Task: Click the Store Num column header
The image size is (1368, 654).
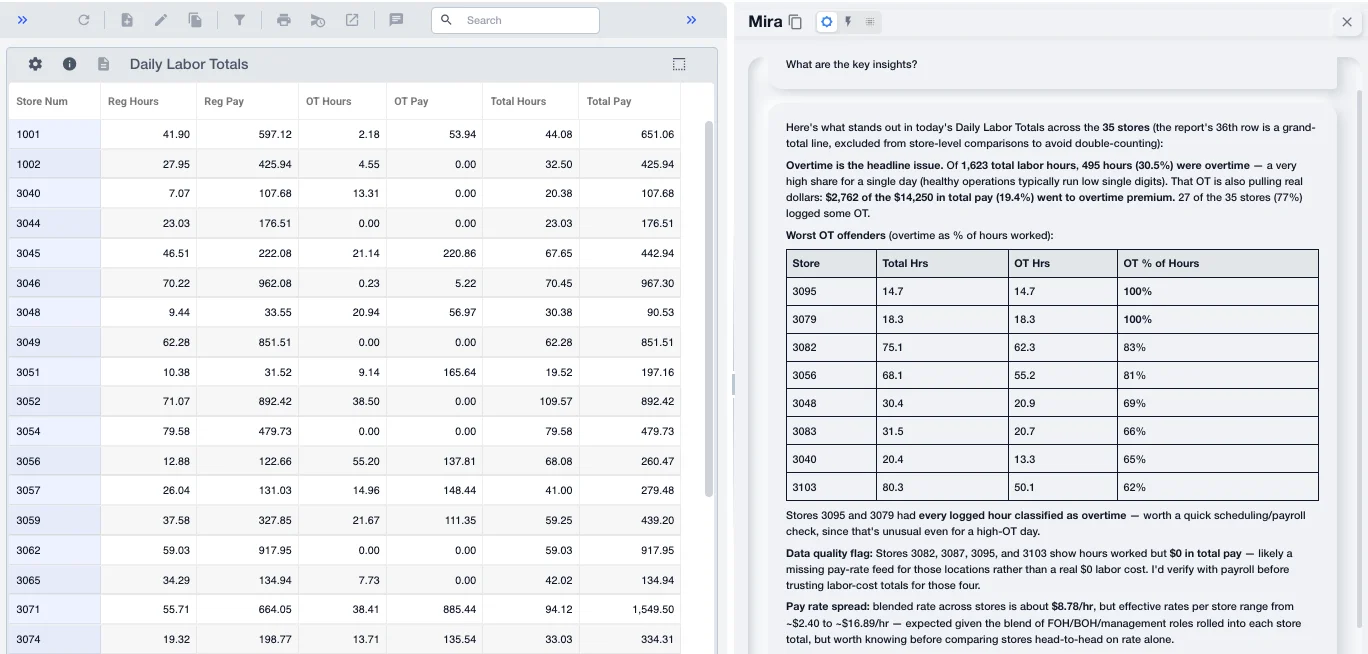Action: pos(55,101)
